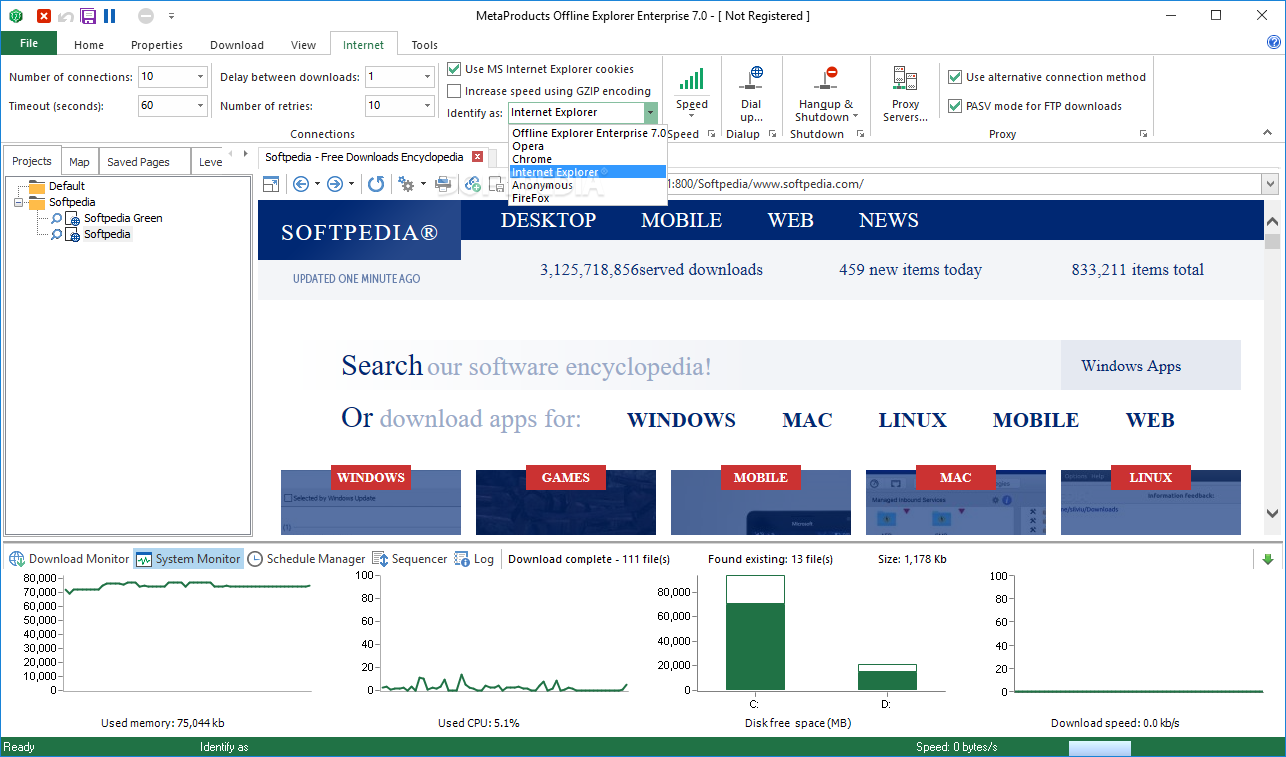Switch to the View ribbon tab
This screenshot has height=757, width=1286.
(x=303, y=45)
